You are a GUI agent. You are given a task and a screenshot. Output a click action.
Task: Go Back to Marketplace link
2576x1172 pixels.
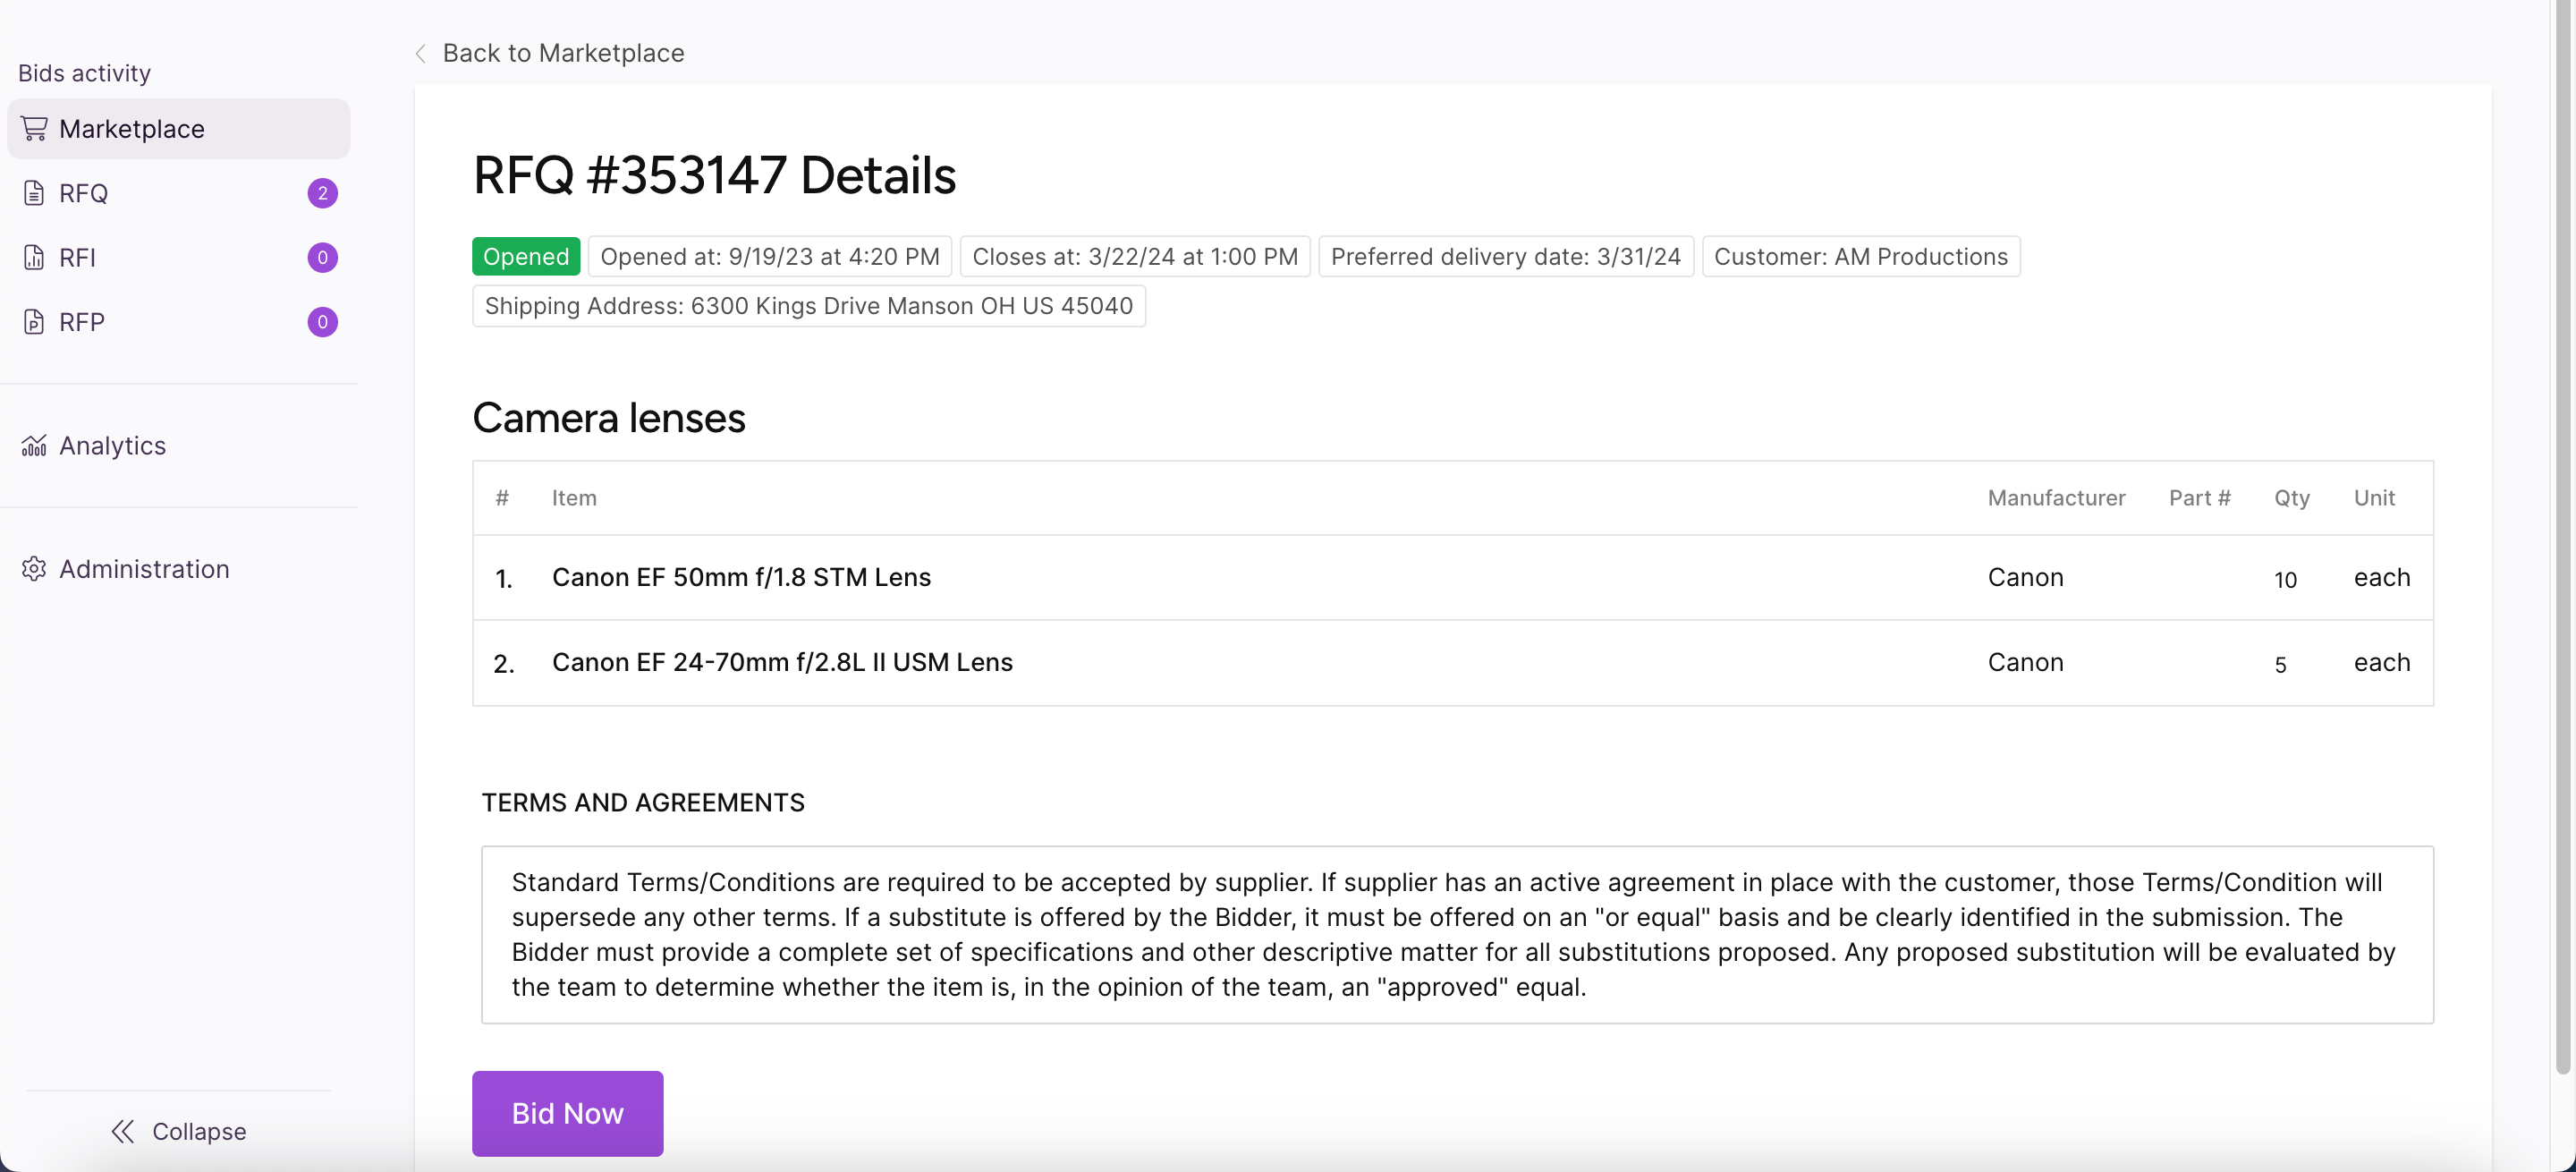pos(563,53)
